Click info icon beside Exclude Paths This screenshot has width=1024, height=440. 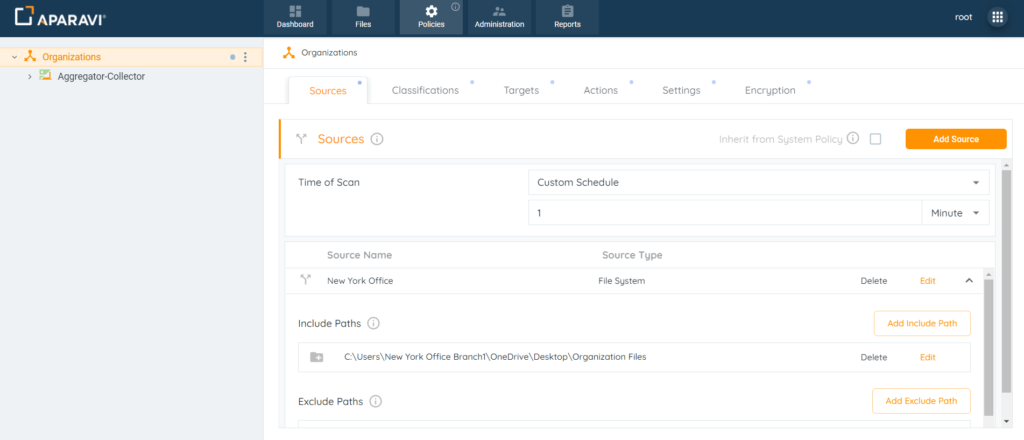pos(375,401)
